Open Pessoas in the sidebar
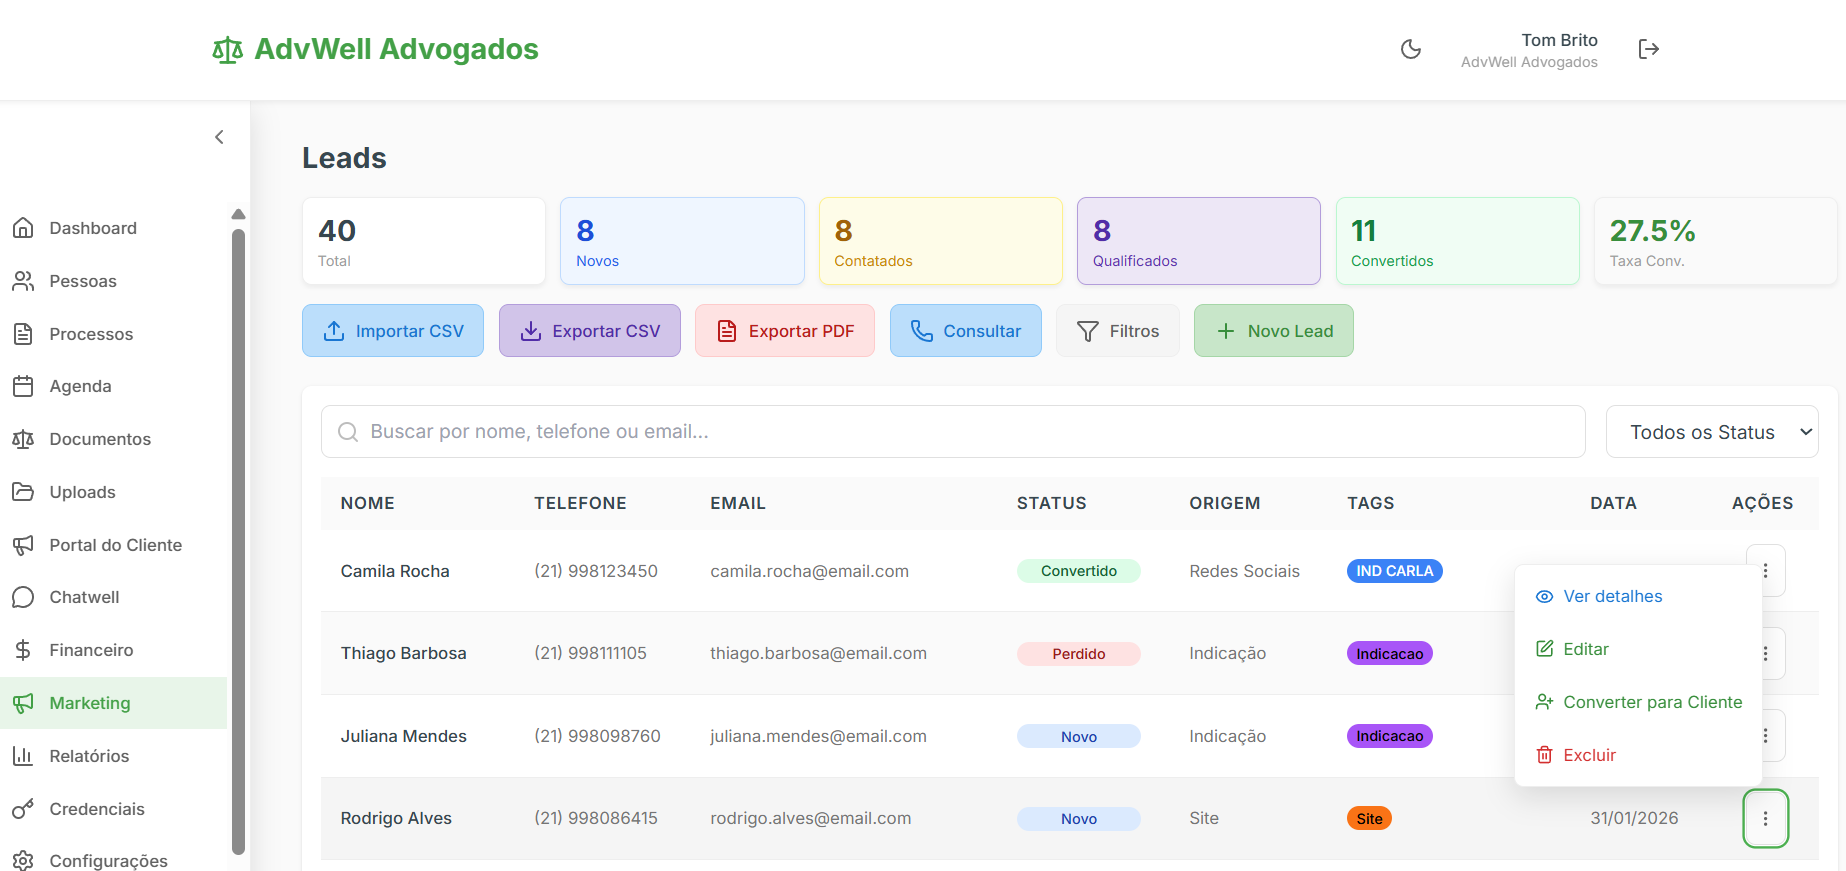 click(114, 281)
